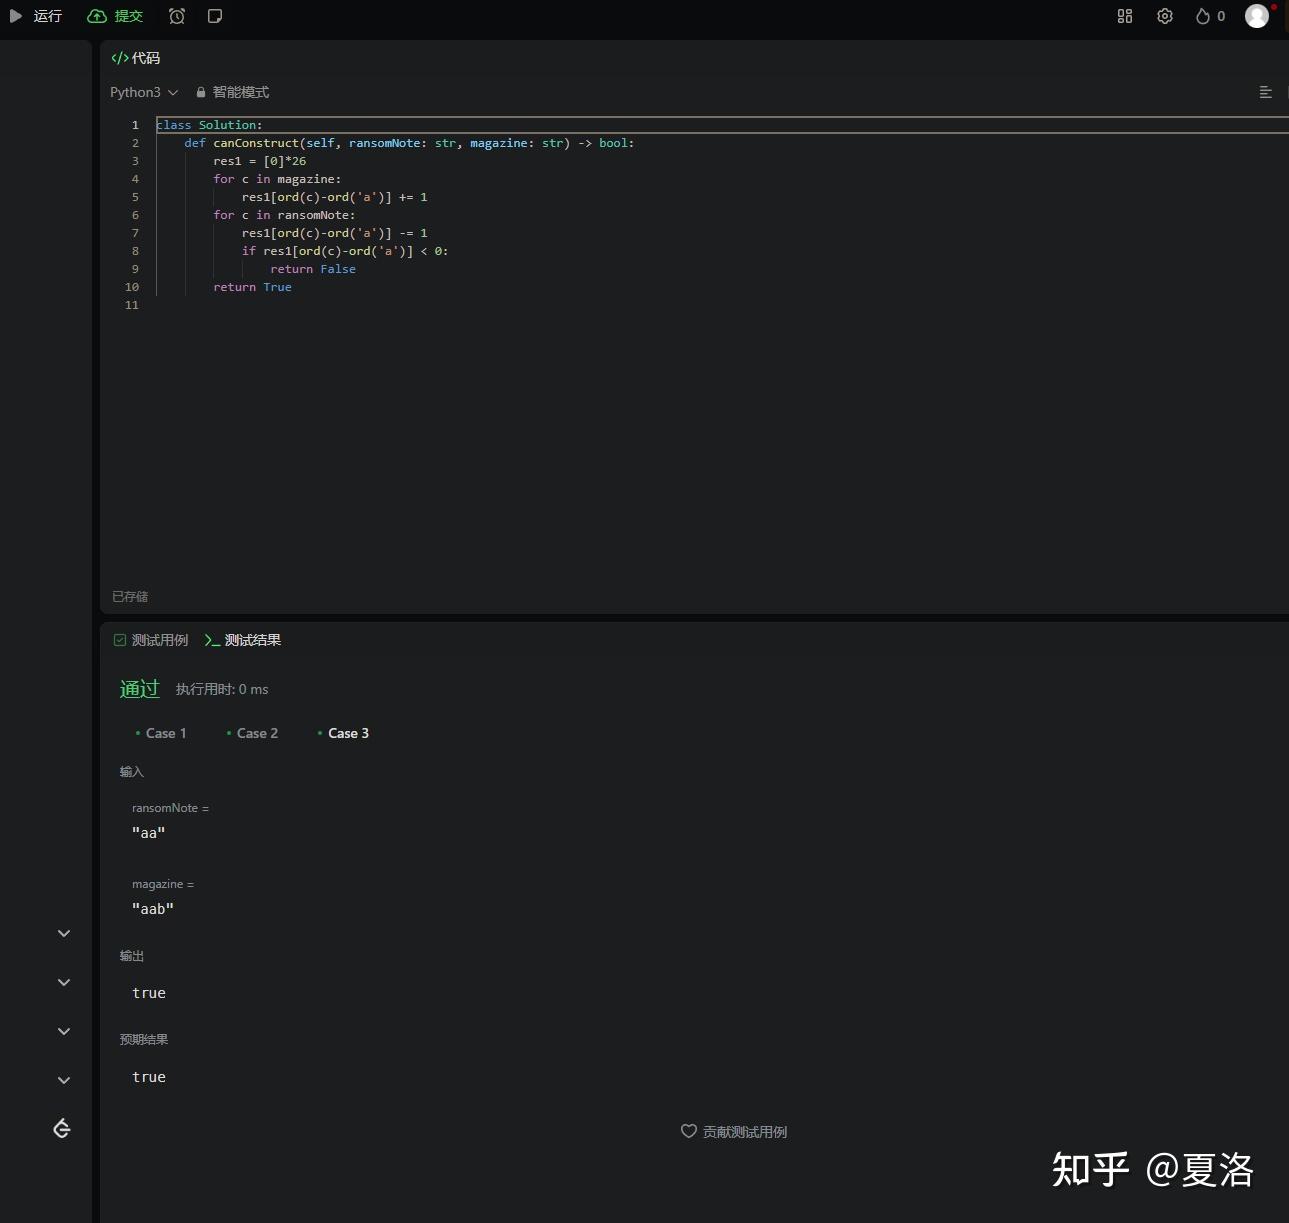
Task: Open the timer alarm clock icon
Action: pos(177,16)
